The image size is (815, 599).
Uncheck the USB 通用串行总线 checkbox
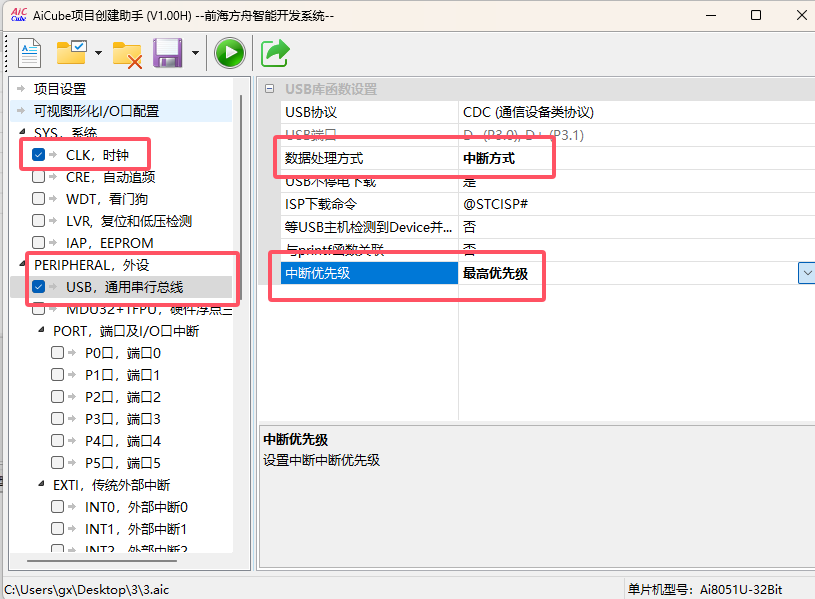point(38,287)
